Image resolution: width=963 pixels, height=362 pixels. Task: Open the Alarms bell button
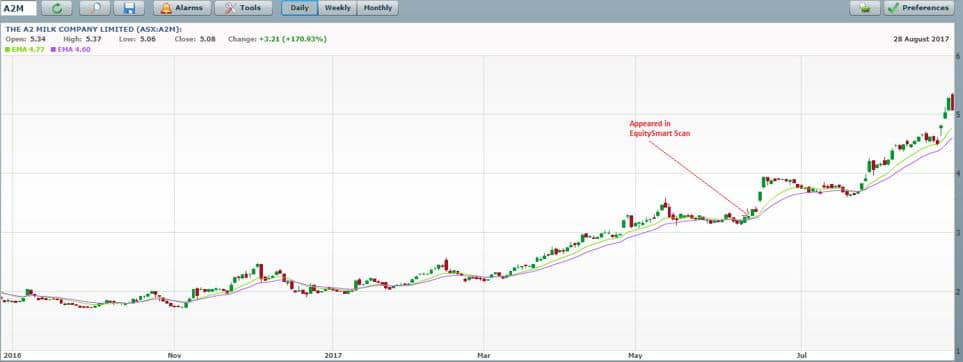pos(182,8)
